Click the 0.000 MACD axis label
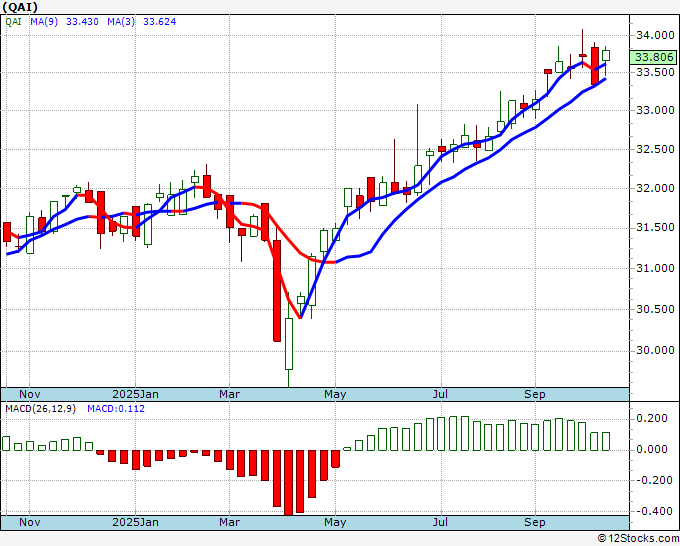680x546 pixels. pos(651,449)
